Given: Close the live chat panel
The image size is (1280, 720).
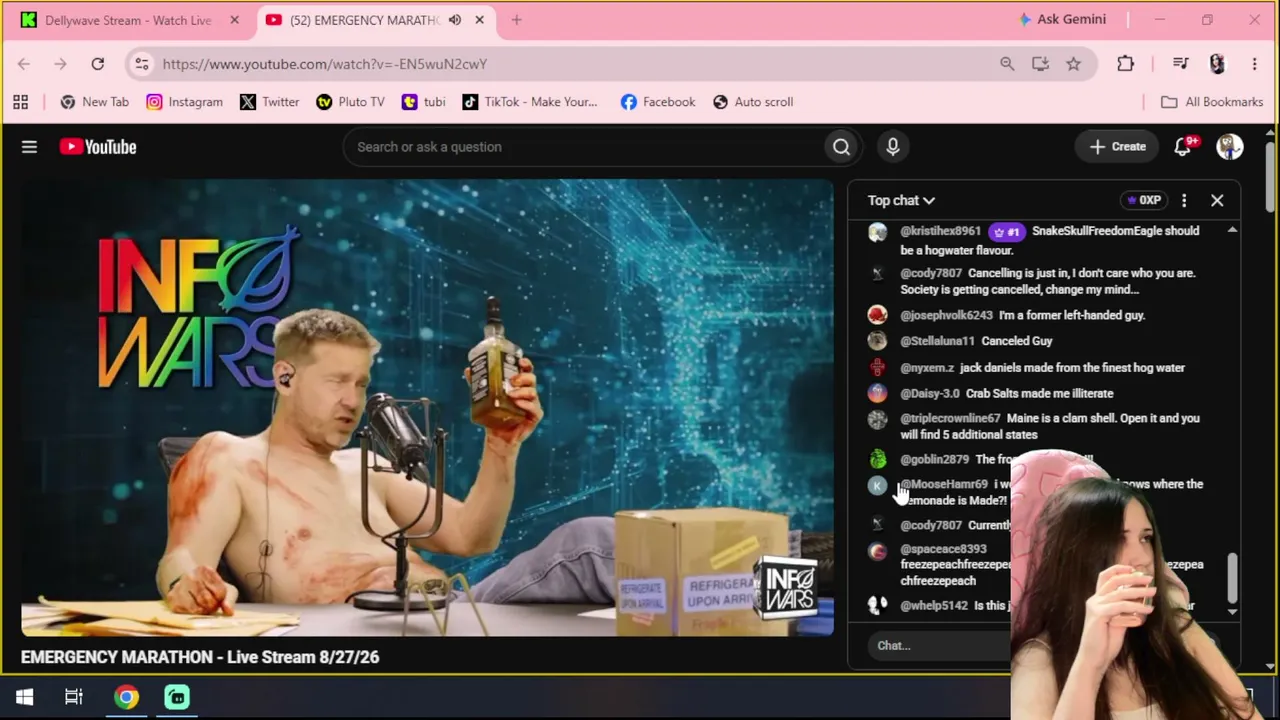Looking at the screenshot, I should 1217,200.
